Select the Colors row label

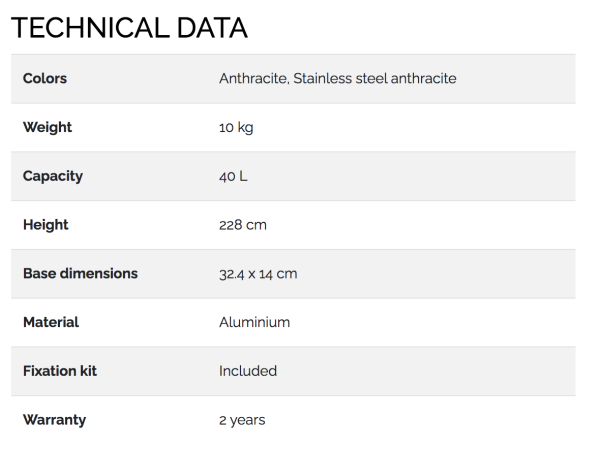pos(45,78)
